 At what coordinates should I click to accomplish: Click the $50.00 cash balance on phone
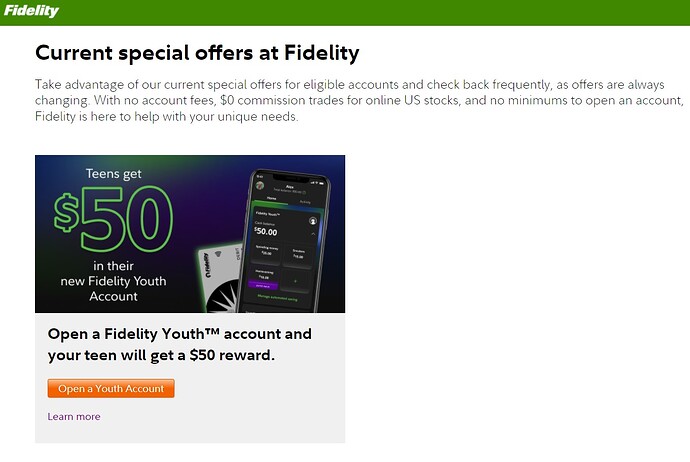(270, 232)
